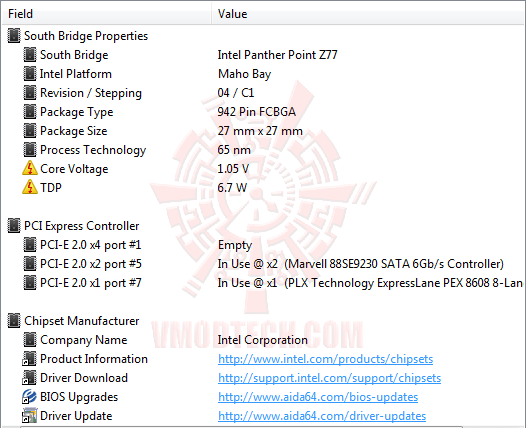Select the PCI Express Controller group row

click(x=82, y=226)
